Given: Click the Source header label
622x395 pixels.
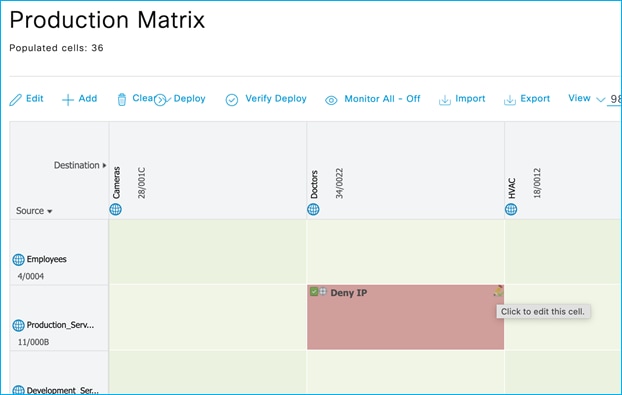Looking at the screenshot, I should [30, 211].
